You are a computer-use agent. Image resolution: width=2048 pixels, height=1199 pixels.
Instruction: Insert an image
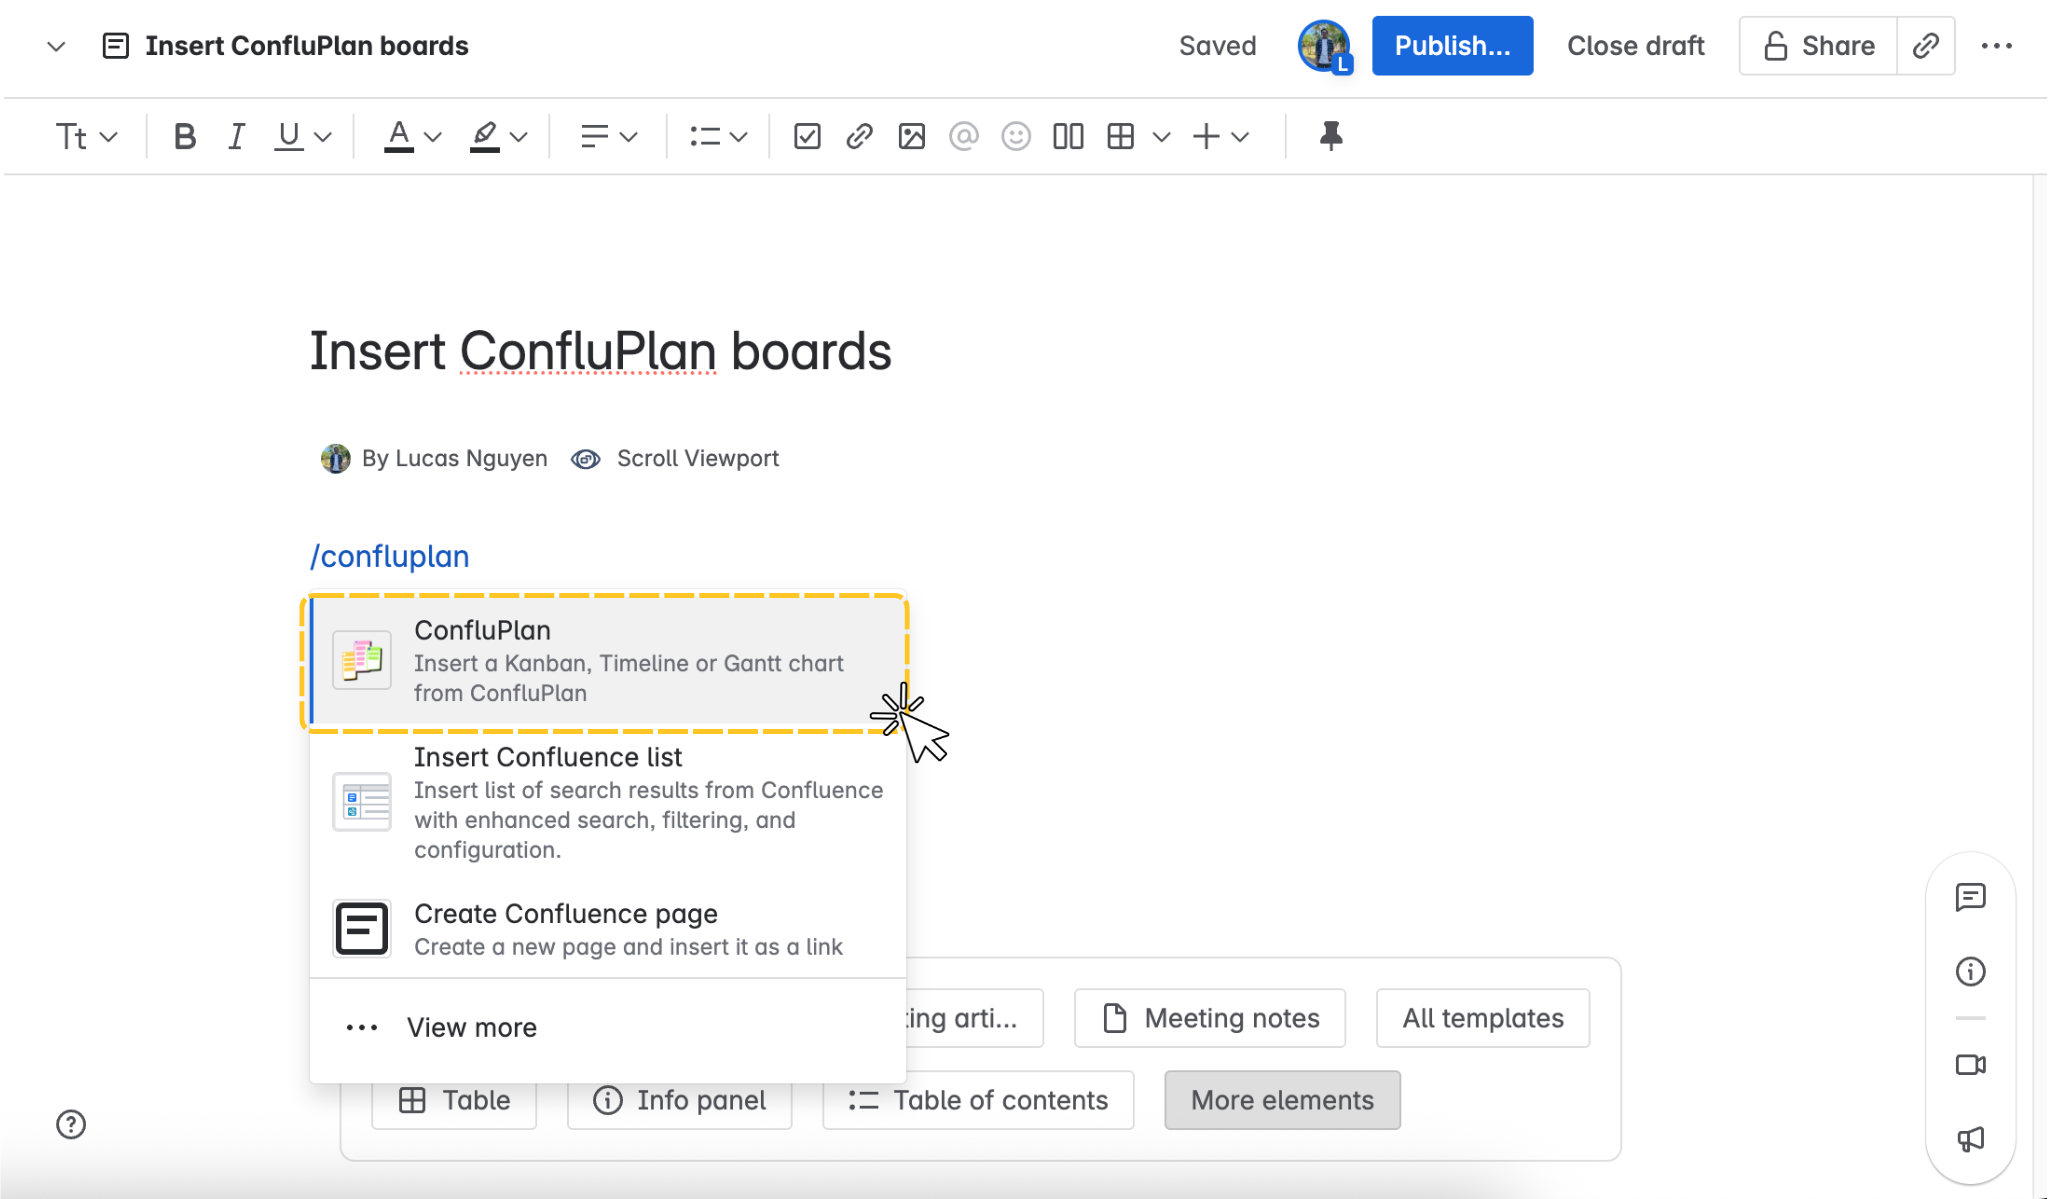pyautogui.click(x=910, y=136)
